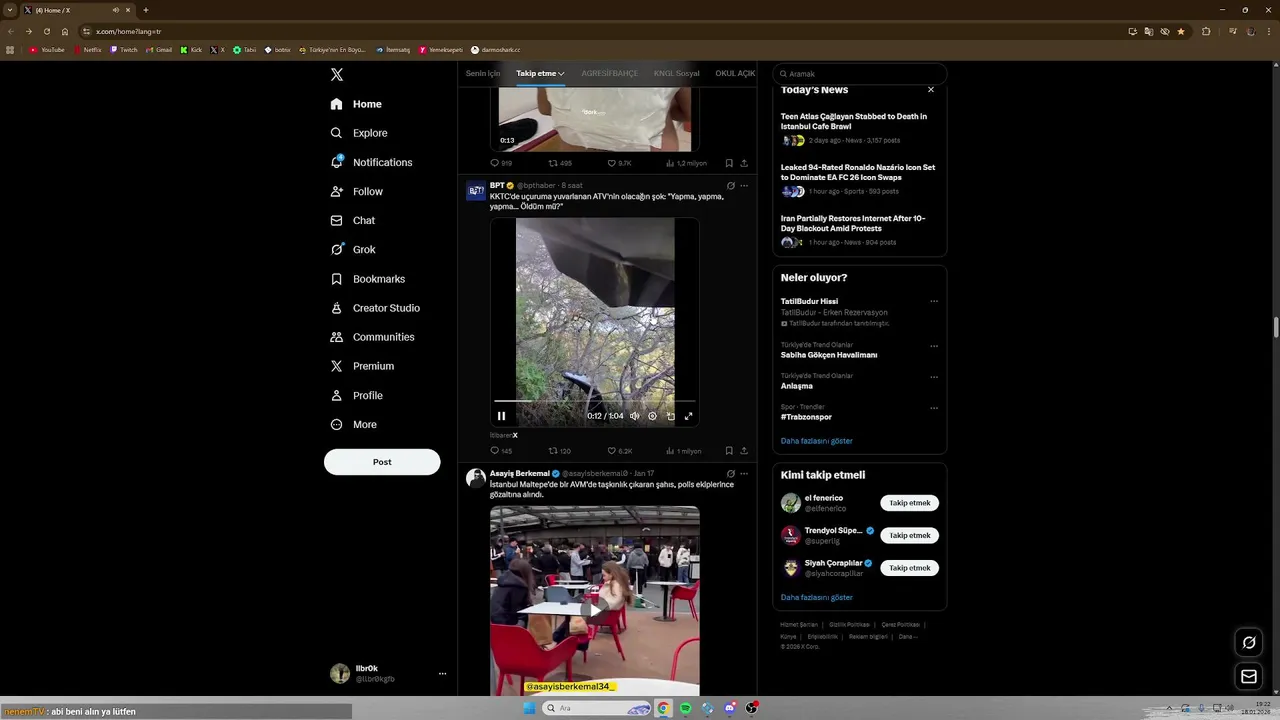The width and height of the screenshot is (1280, 720).
Task: Open options for Sabiha Gökçen Havalimanı trend
Action: point(934,346)
